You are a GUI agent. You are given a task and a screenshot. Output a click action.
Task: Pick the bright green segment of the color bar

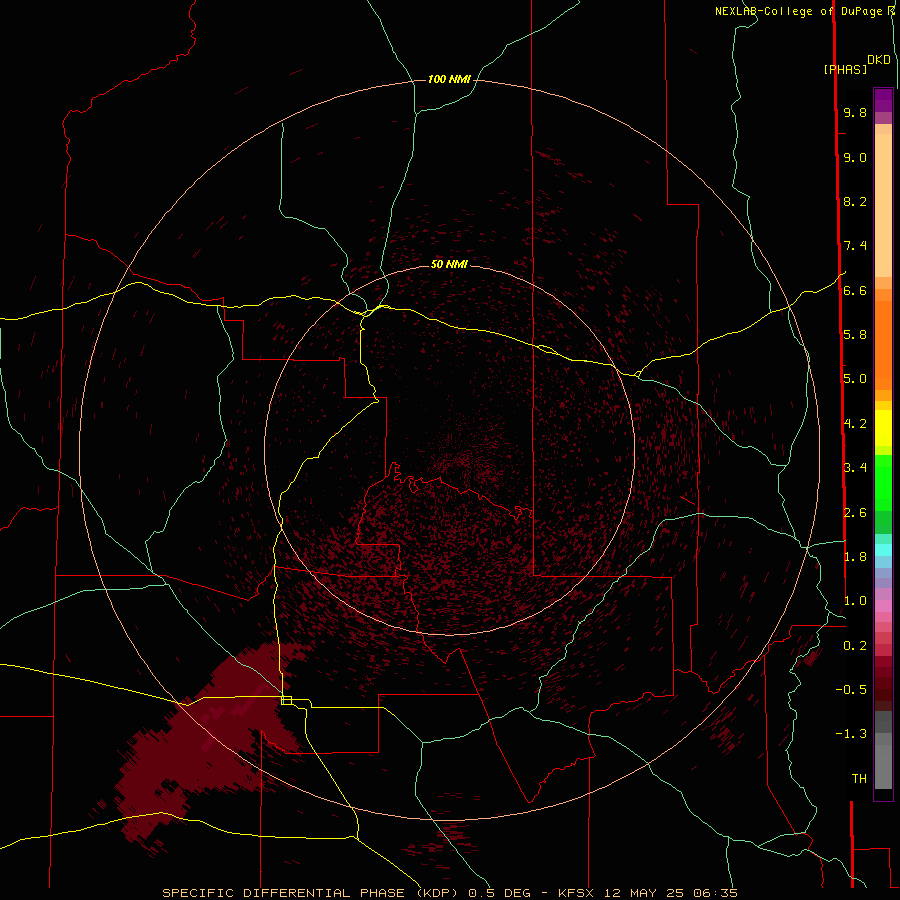tap(883, 482)
